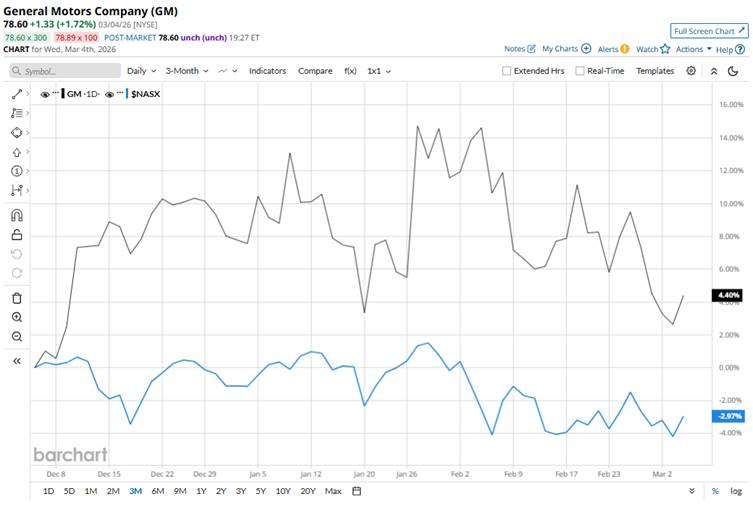Expand the 3-Month period dropdown

[x=187, y=71]
